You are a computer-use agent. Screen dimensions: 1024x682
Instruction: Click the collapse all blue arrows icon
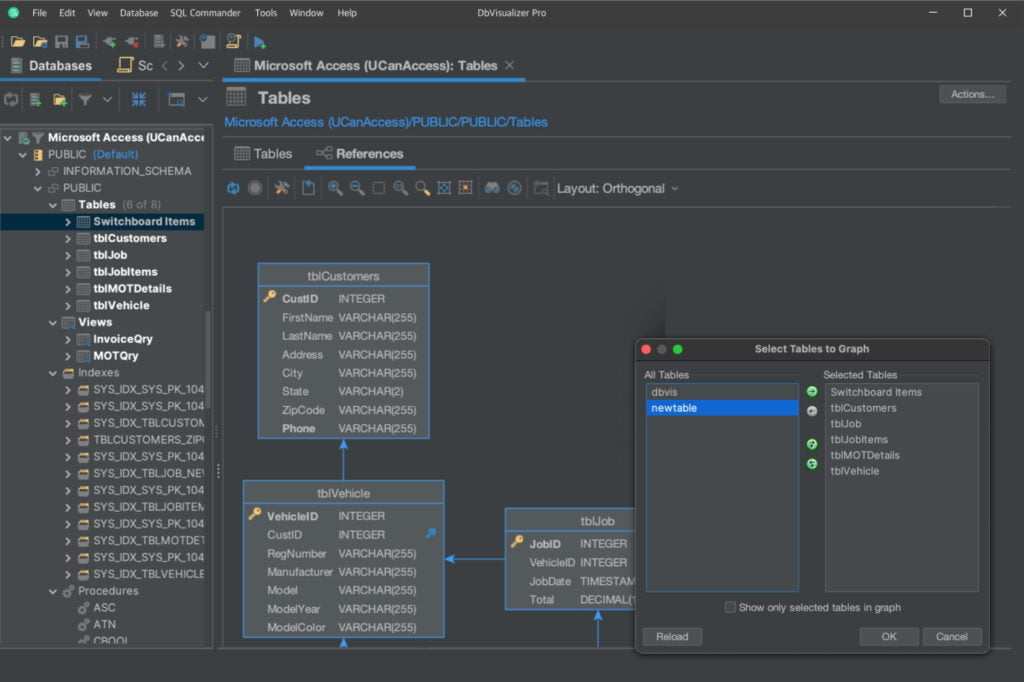[x=138, y=99]
